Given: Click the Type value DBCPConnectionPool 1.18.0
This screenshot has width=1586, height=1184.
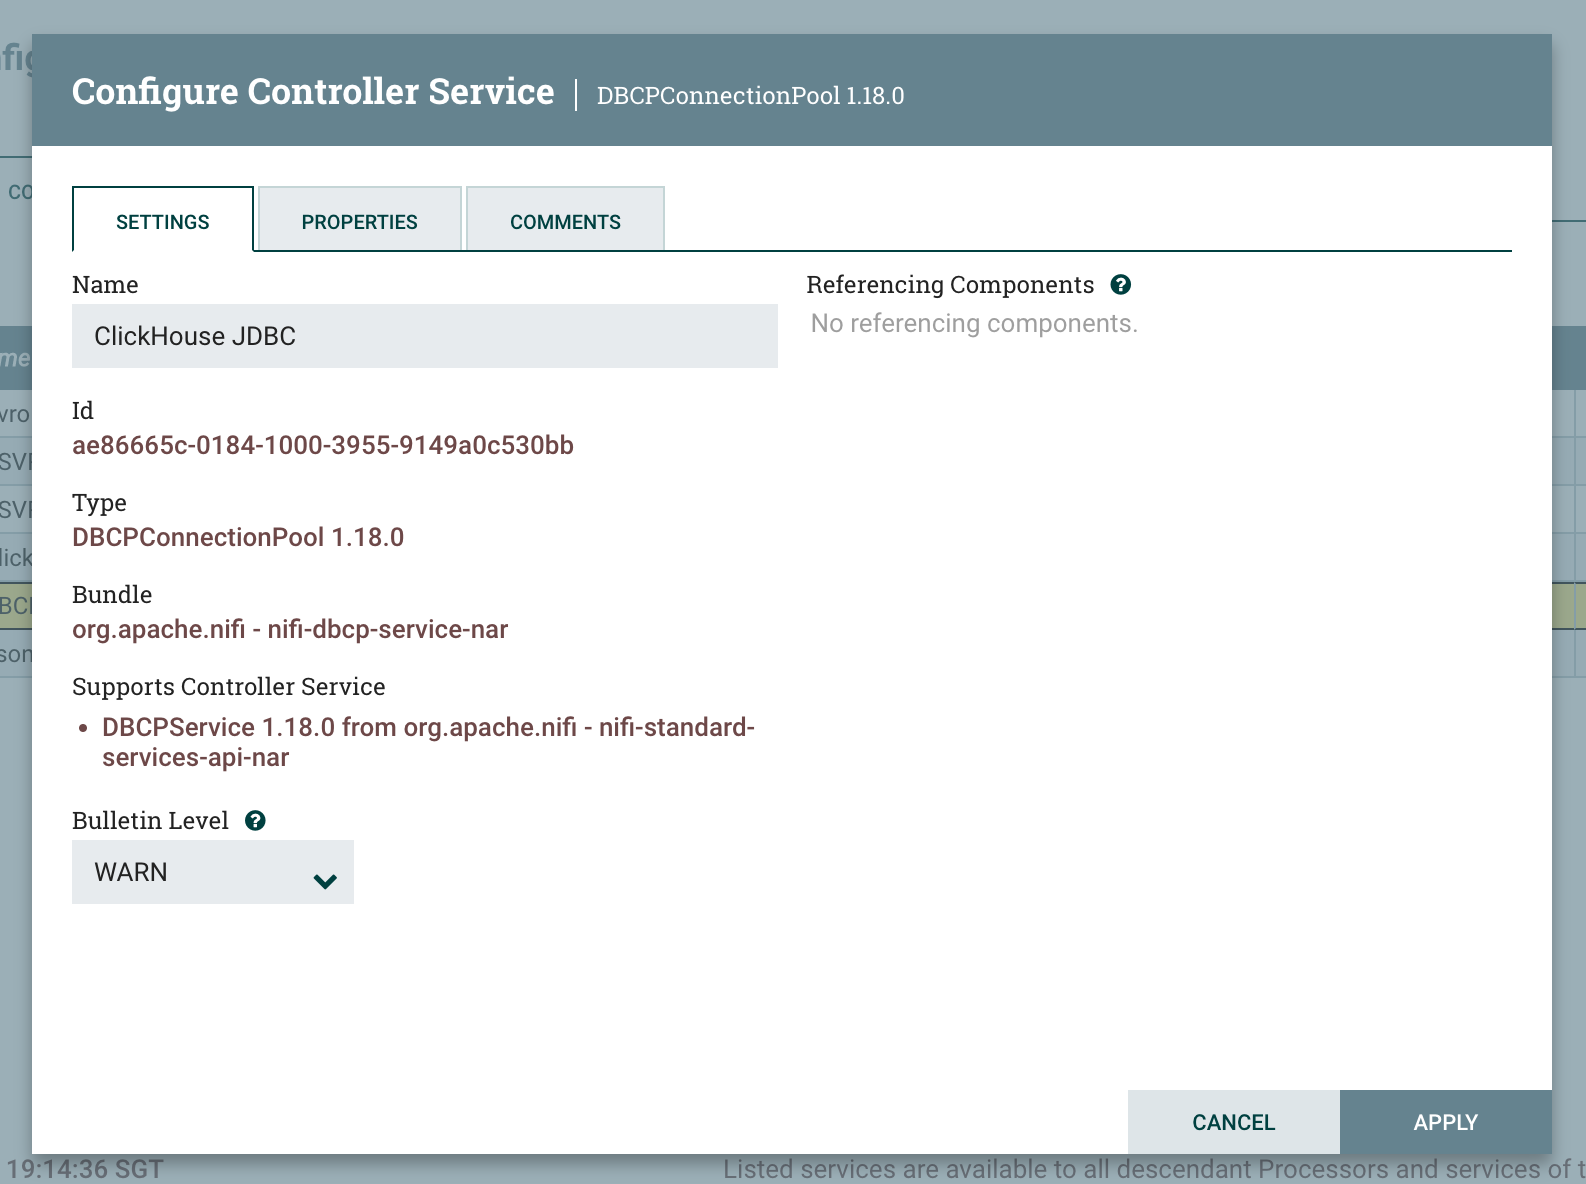Looking at the screenshot, I should (x=238, y=537).
